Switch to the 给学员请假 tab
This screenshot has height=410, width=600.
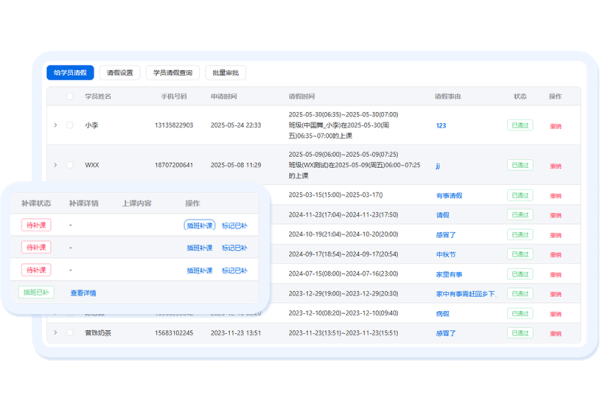(70, 73)
